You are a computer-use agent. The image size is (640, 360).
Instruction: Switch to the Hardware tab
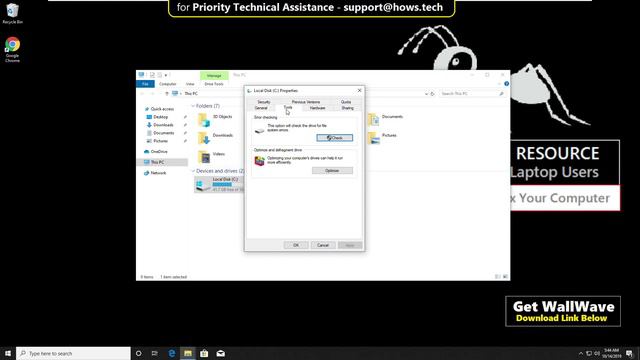pyautogui.click(x=318, y=108)
